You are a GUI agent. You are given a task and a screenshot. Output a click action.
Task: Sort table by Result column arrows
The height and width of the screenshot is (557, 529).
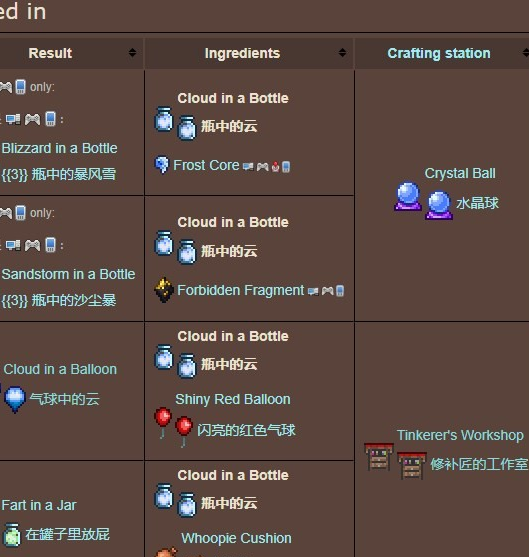pyautogui.click(x=132, y=53)
